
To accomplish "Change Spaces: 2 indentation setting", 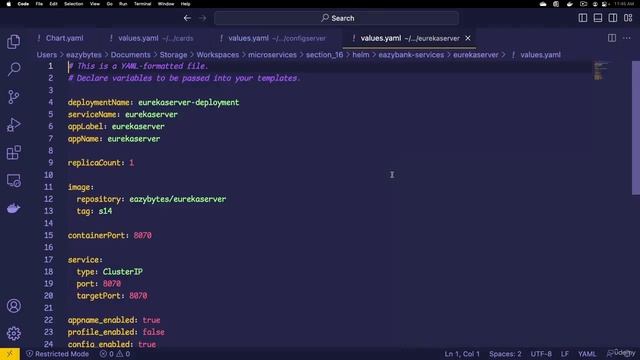I will point(505,354).
